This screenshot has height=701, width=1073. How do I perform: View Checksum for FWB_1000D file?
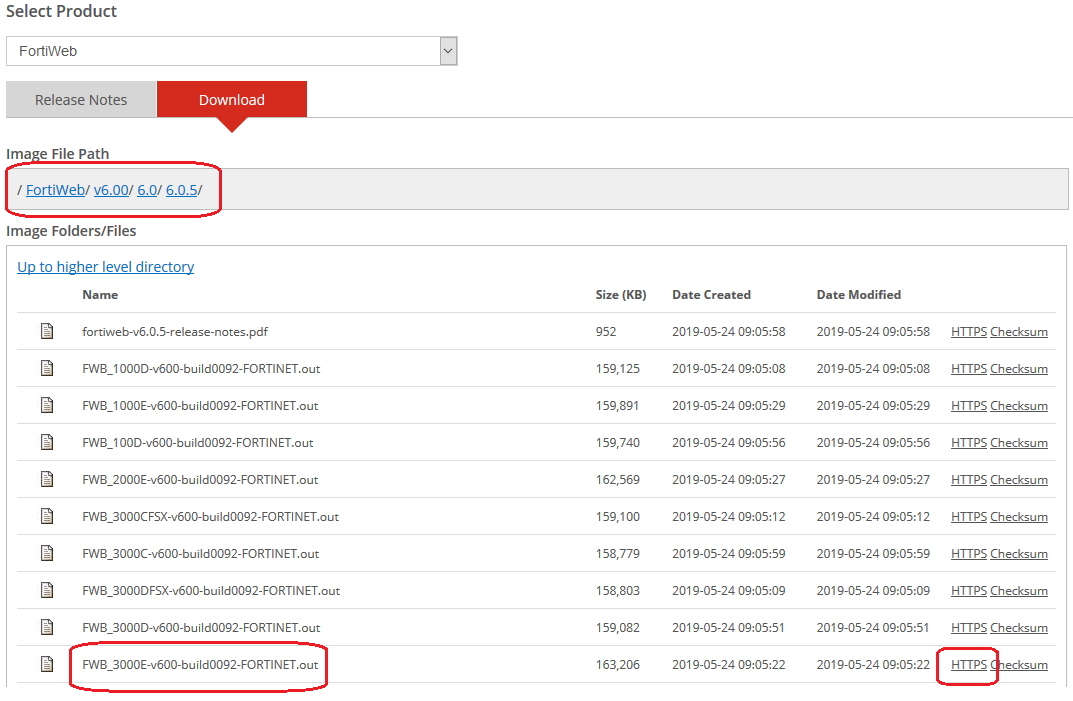pos(1019,369)
